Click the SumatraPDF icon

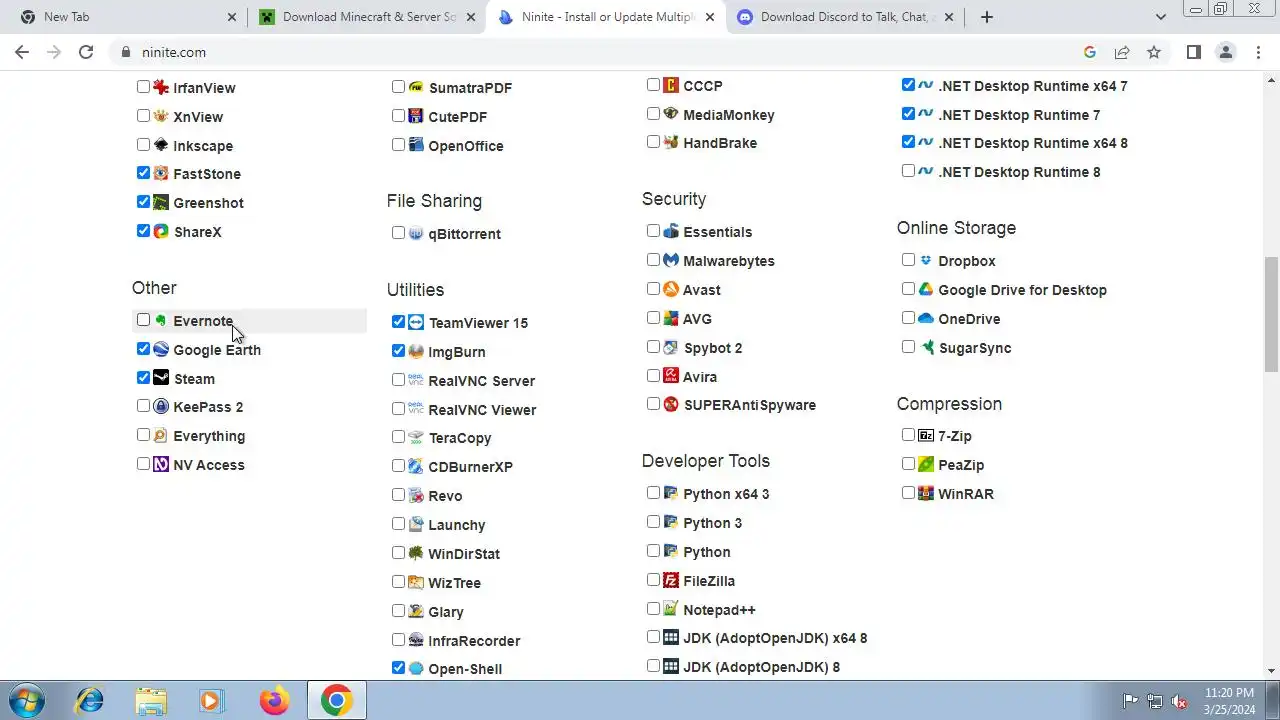(x=416, y=87)
